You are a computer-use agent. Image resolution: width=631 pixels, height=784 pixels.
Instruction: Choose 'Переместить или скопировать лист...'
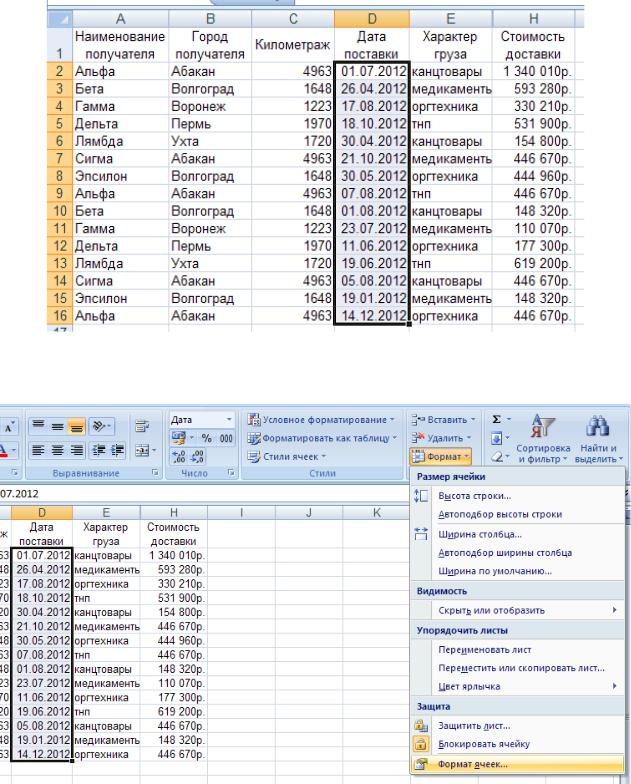coord(518,668)
